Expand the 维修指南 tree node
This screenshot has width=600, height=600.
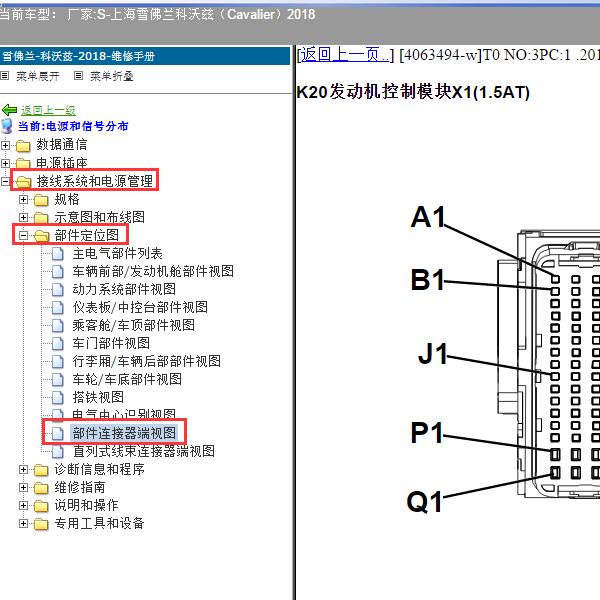(x=23, y=487)
